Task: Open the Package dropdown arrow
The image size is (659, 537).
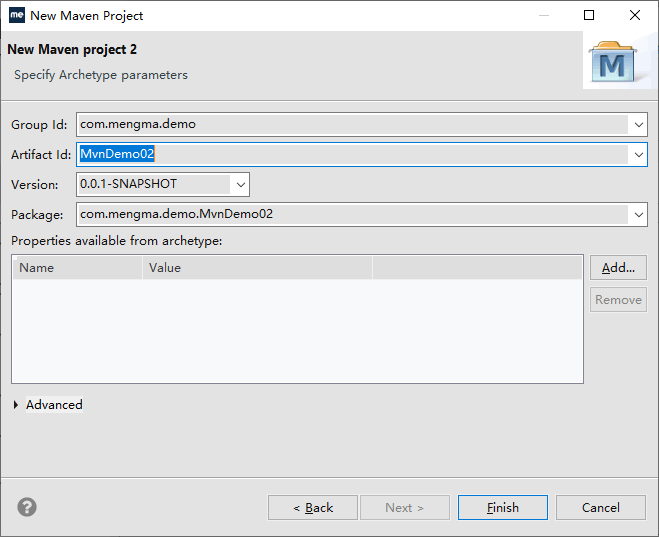Action: [x=638, y=214]
